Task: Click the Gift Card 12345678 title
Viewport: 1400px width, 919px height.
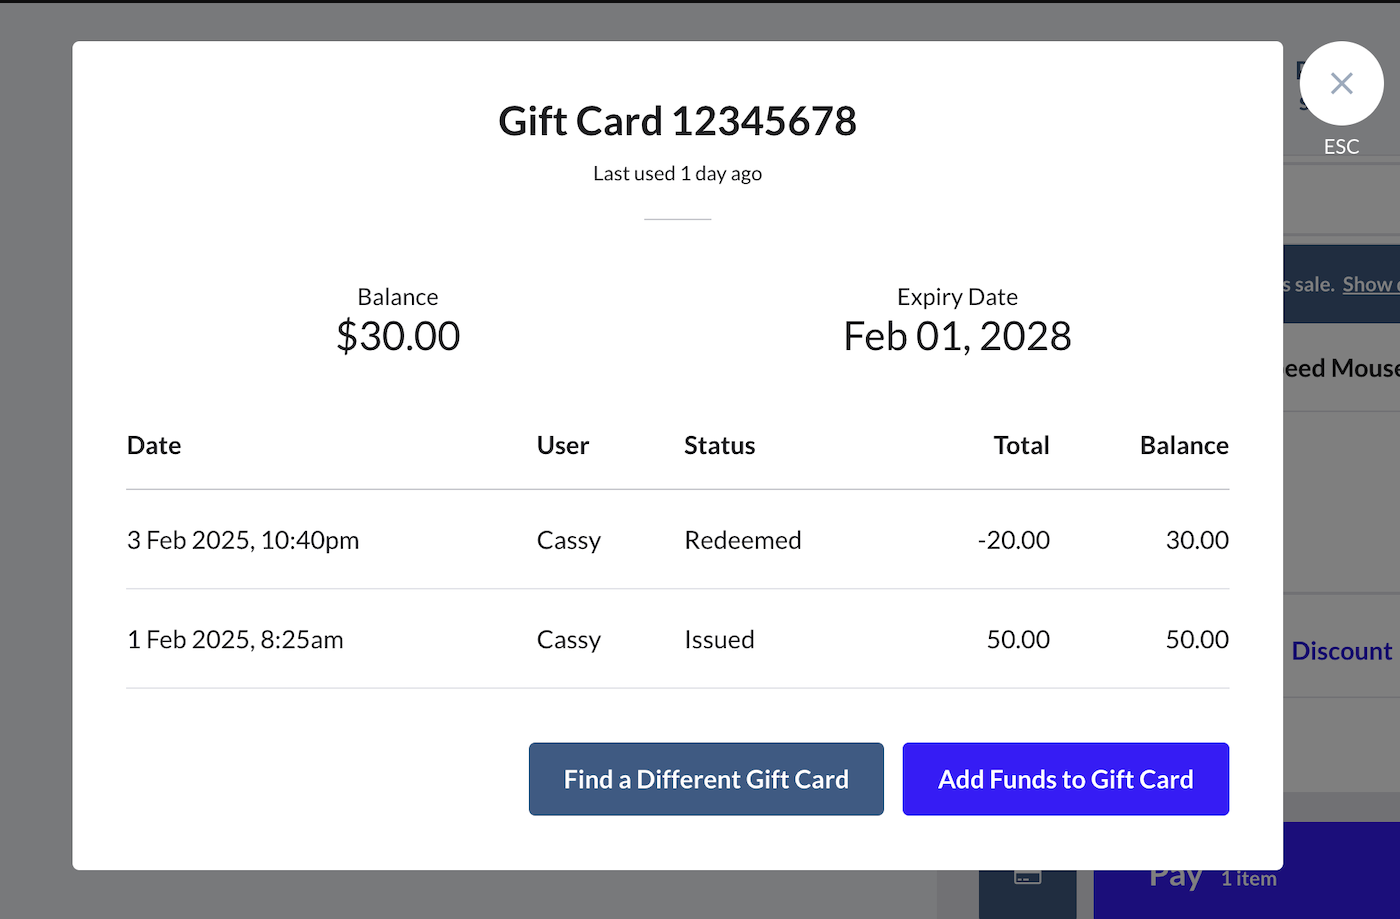Action: 677,122
